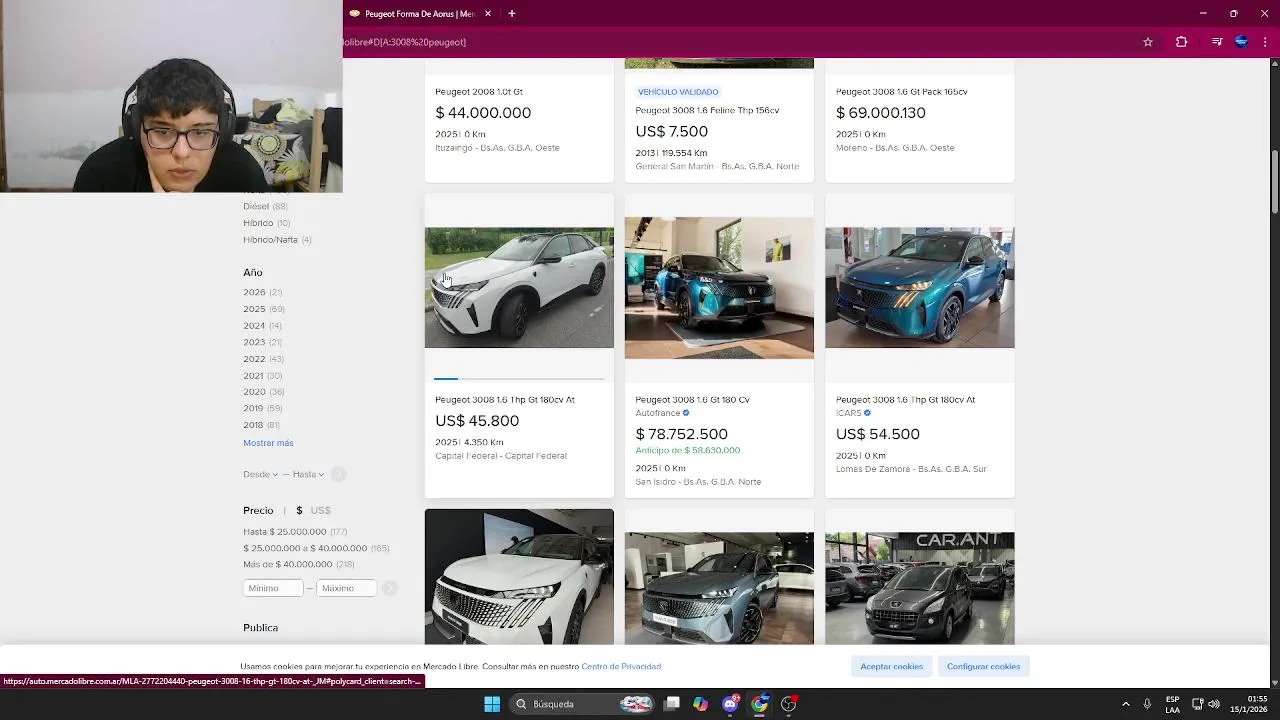Viewport: 1280px width, 720px height.
Task: Filter by Diésel fuel type
Action: pyautogui.click(x=265, y=206)
